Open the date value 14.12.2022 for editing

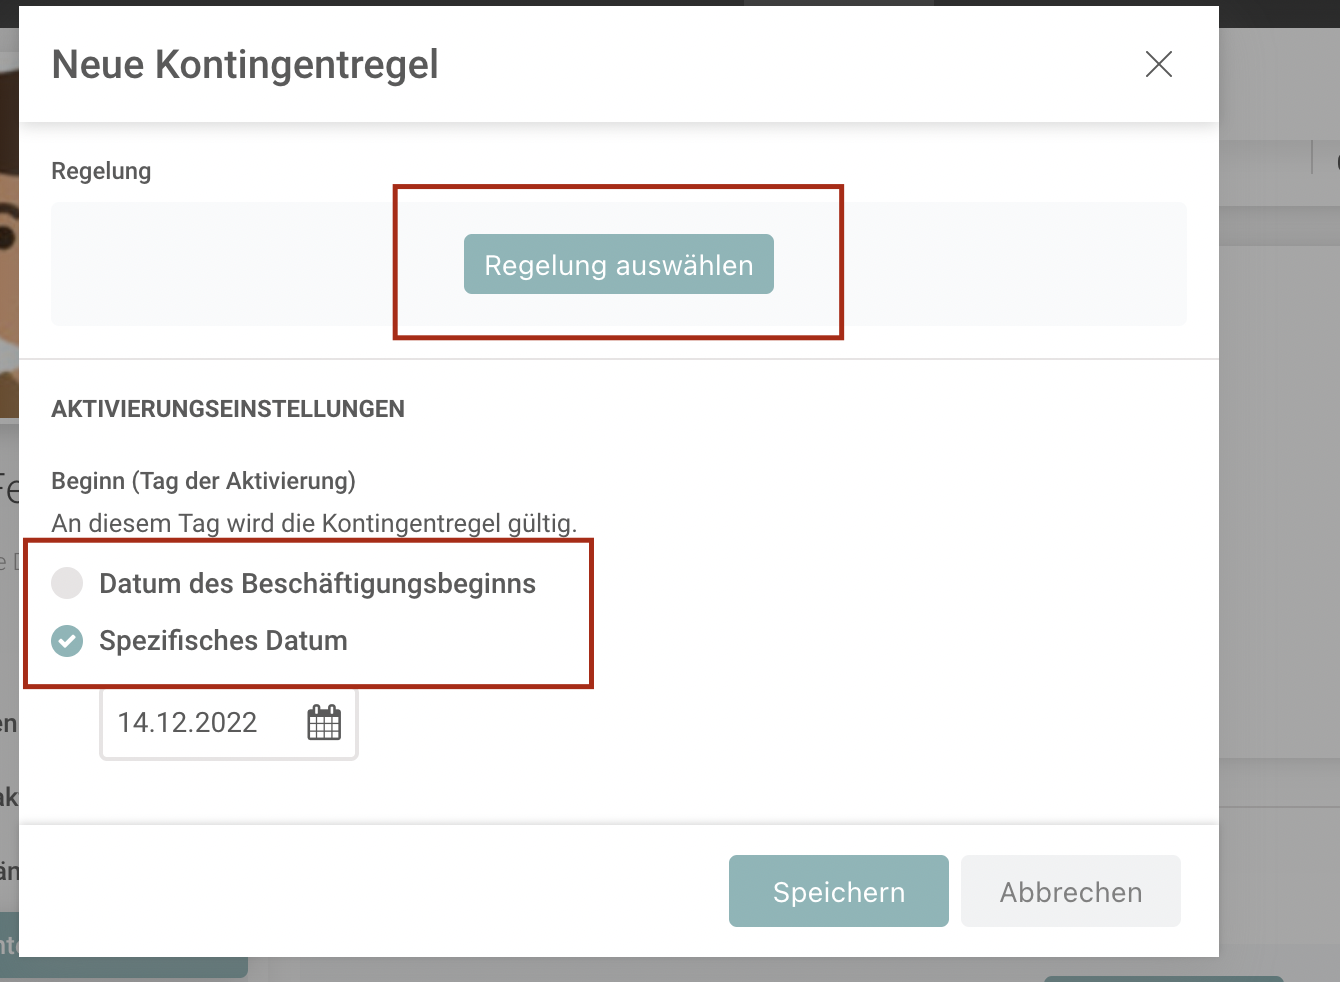(186, 722)
